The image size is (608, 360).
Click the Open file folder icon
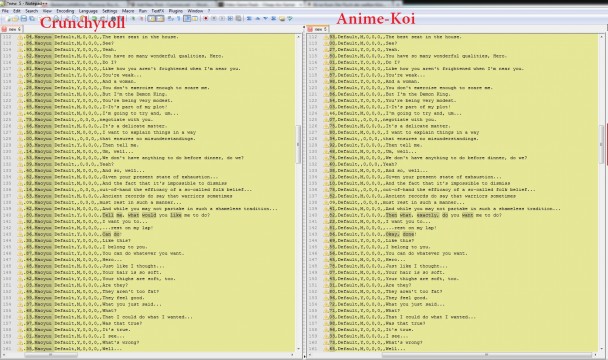(15, 19)
